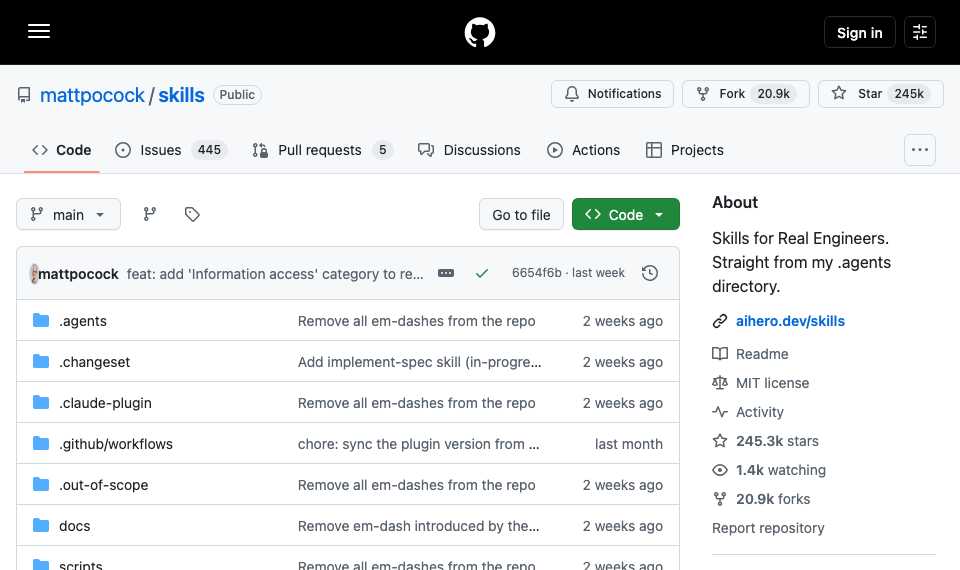The width and height of the screenshot is (960, 570).
Task: View the 20.9k forks link
Action: pos(773,499)
